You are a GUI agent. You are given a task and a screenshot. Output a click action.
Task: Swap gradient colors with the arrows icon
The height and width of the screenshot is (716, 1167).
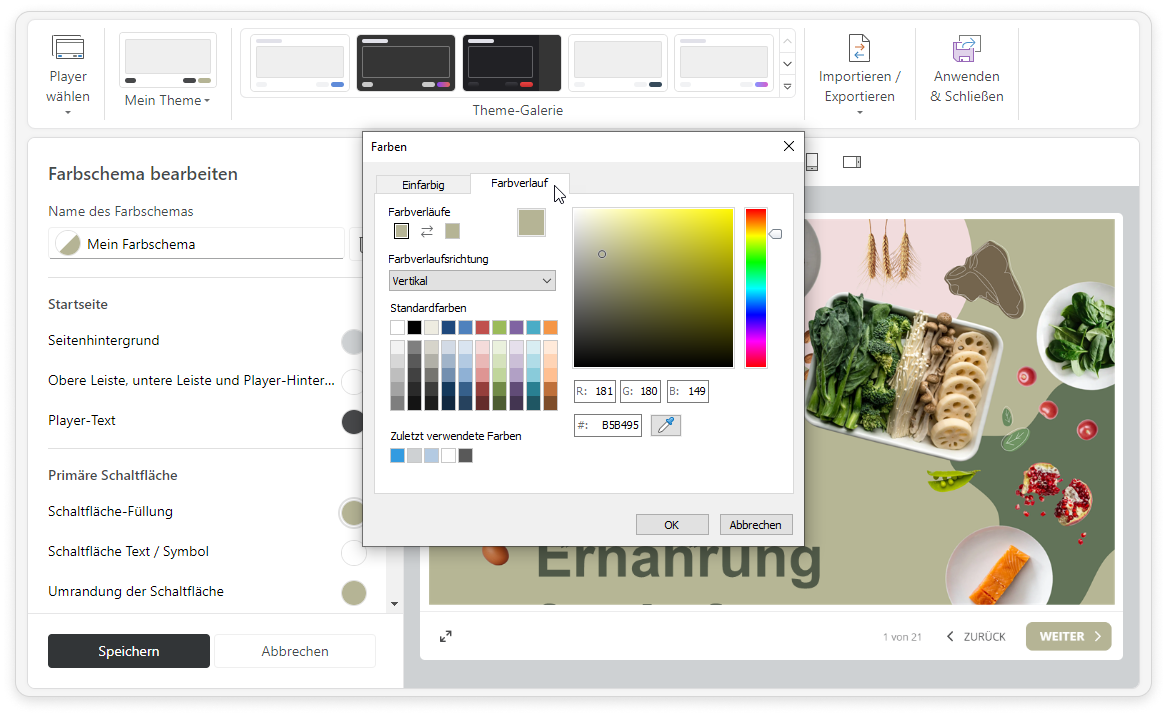[x=427, y=231]
